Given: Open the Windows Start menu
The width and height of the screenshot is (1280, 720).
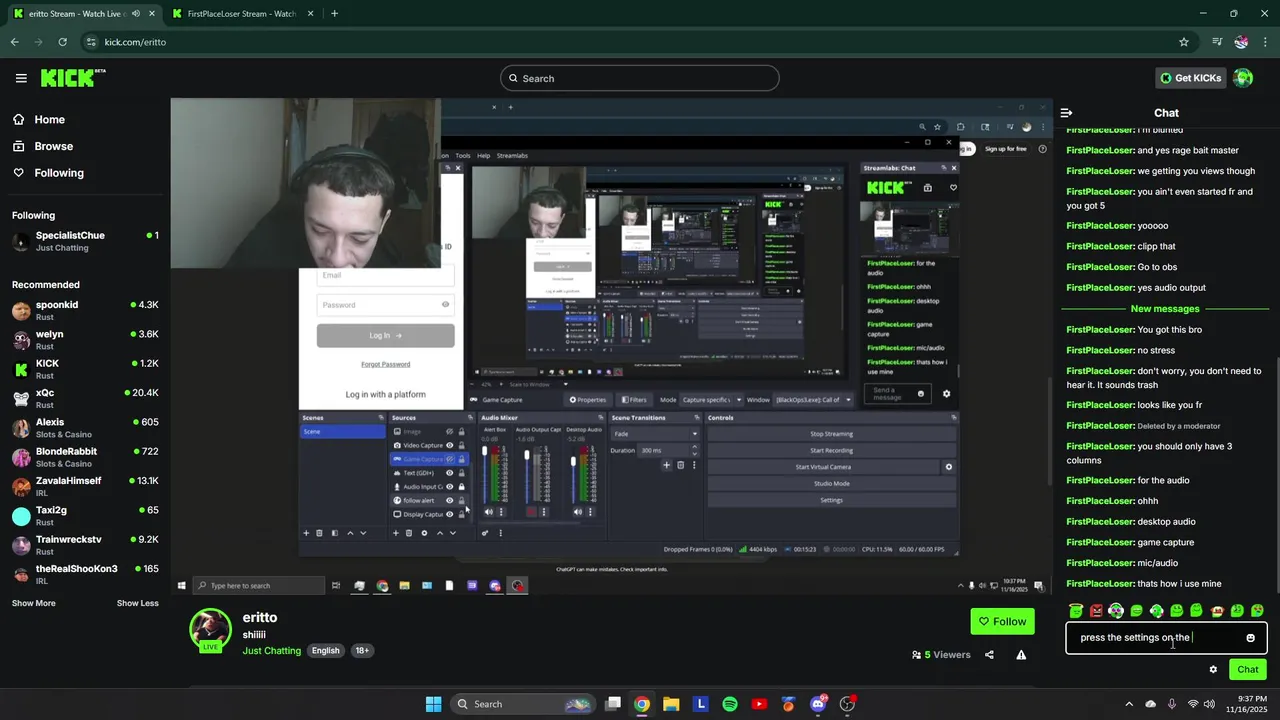Looking at the screenshot, I should (433, 704).
